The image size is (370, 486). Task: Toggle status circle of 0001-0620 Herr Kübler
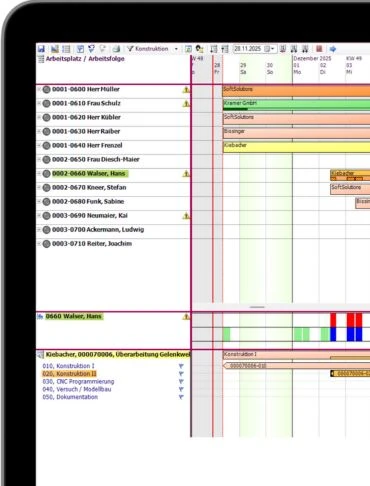coord(47,117)
